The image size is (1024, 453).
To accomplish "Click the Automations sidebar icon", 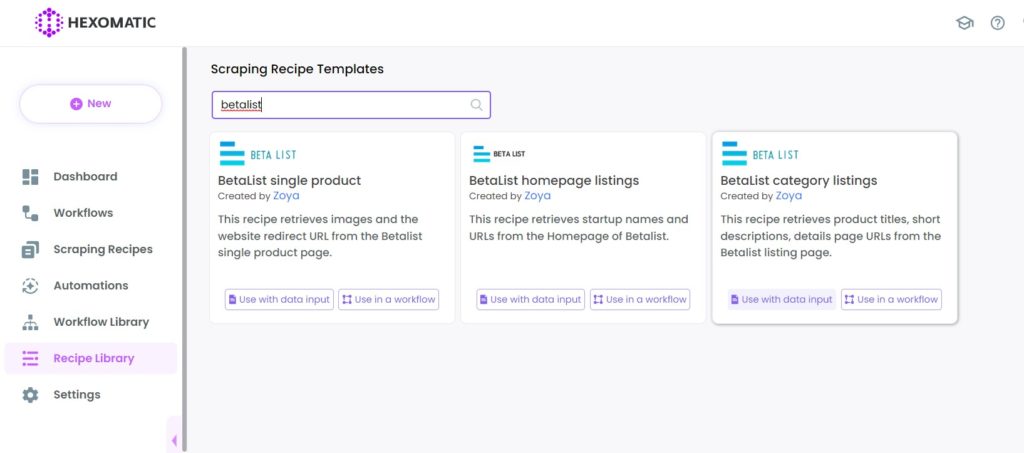I will [x=30, y=286].
